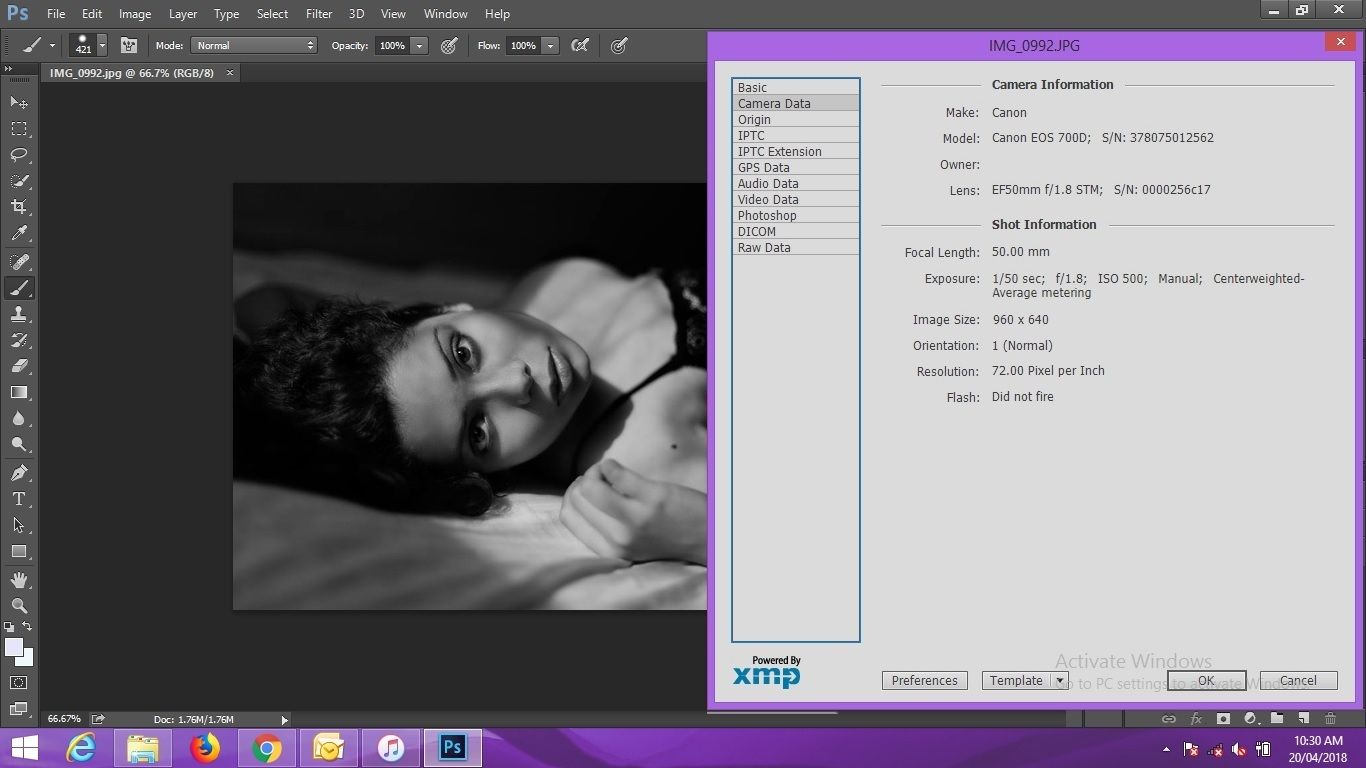The height and width of the screenshot is (768, 1366).
Task: Click the link layers icon
Action: pyautogui.click(x=1168, y=718)
